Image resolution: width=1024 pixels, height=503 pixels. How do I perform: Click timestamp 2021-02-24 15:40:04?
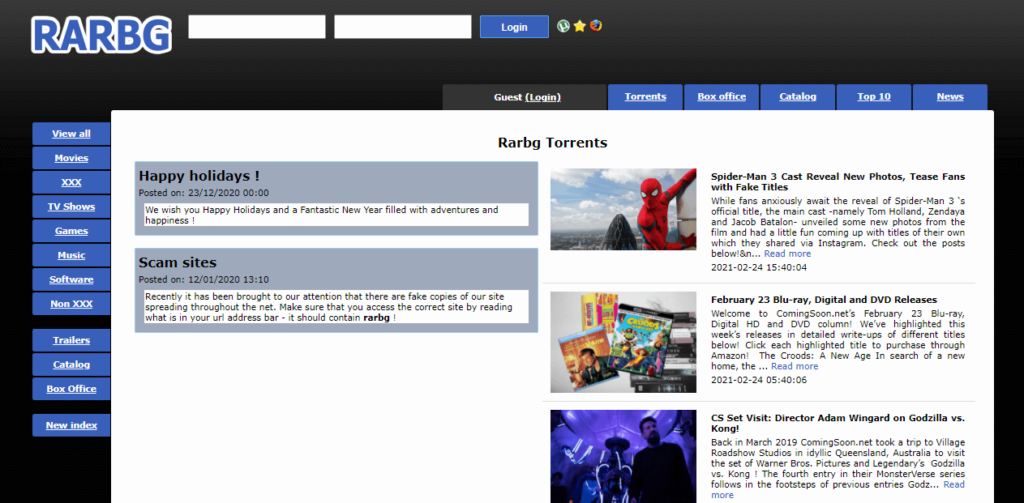(759, 267)
